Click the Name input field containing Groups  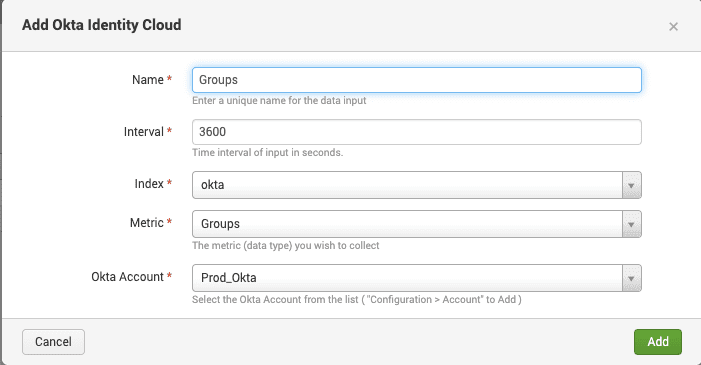417,80
